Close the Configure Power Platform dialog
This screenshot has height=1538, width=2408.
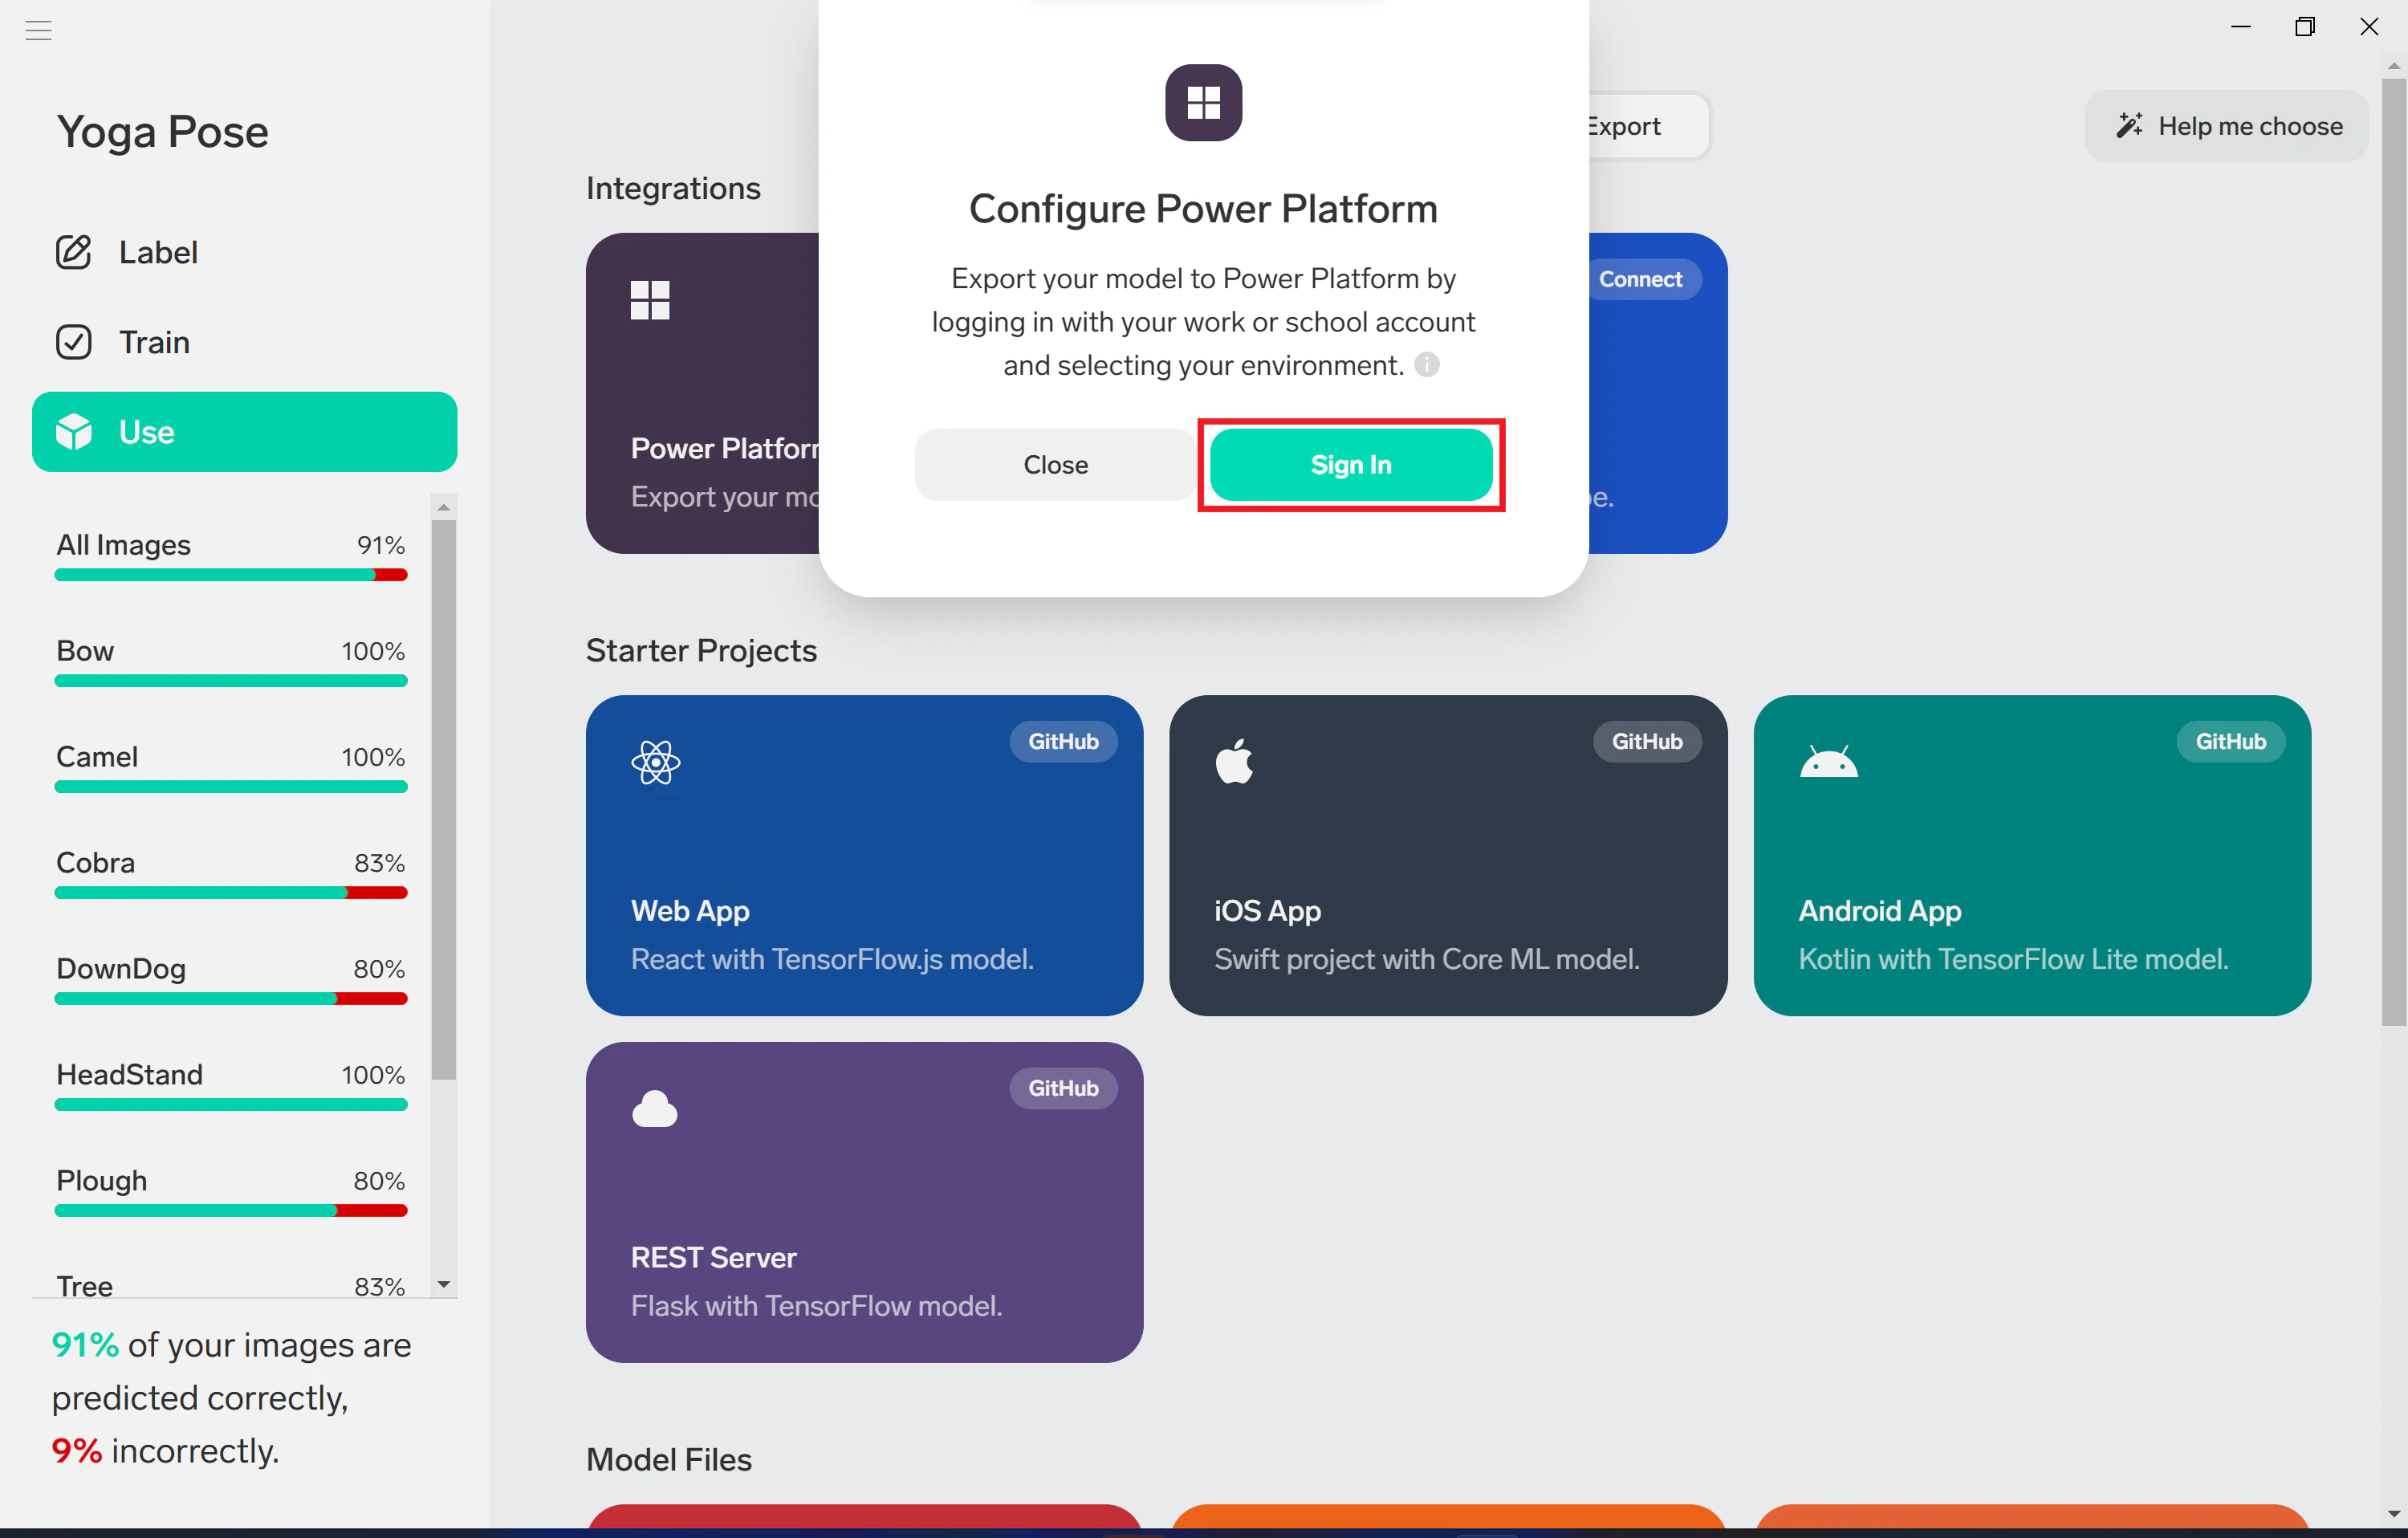[x=1055, y=465]
